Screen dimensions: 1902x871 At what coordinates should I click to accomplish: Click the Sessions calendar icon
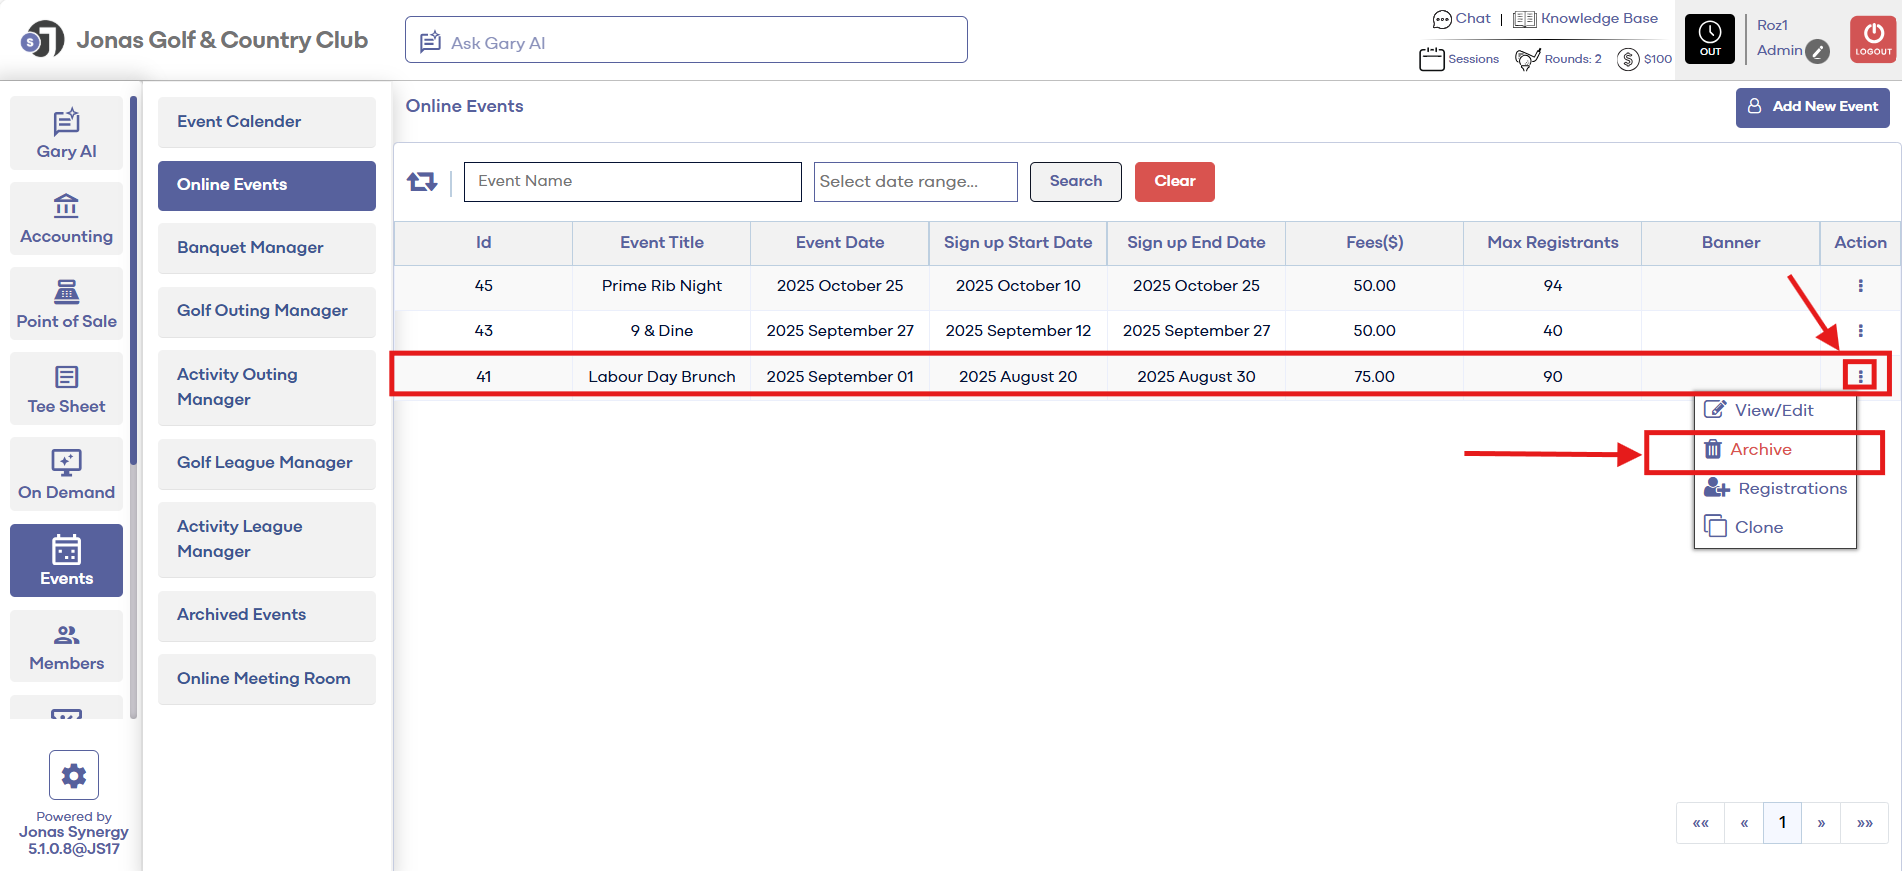[1431, 59]
